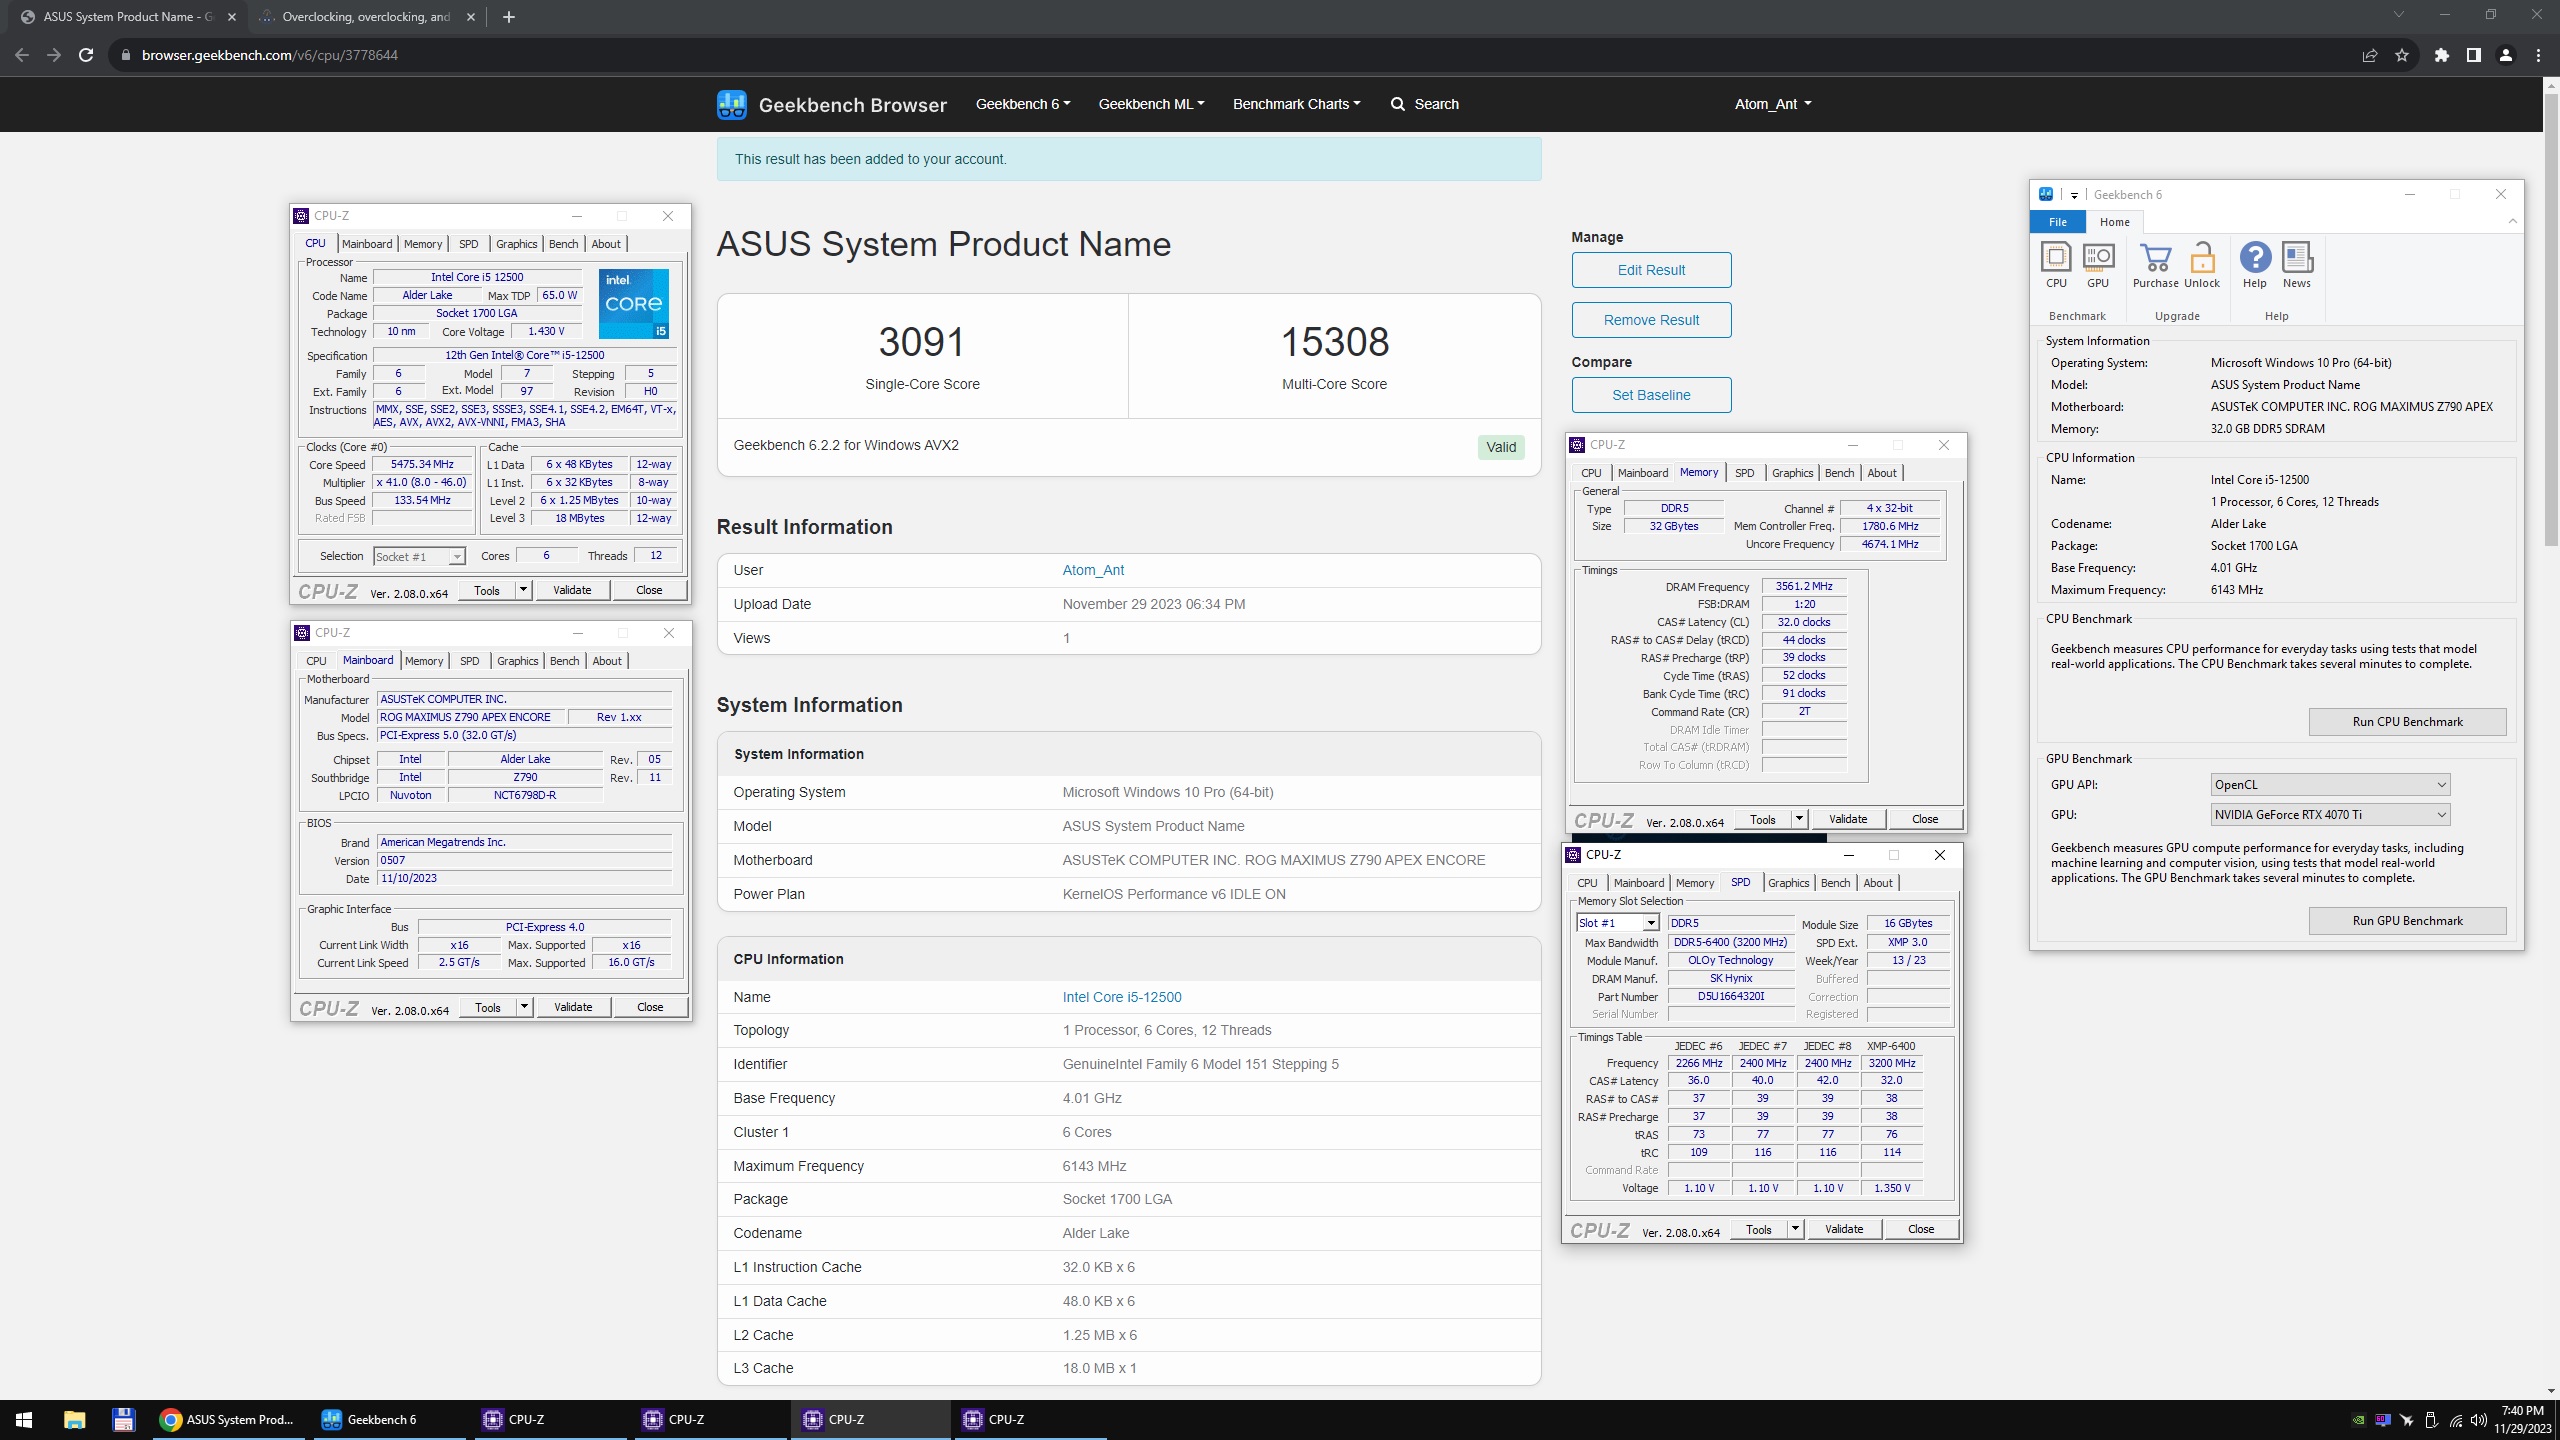2560x1440 pixels.
Task: Open the GPU API OpenCL dropdown
Action: pos(2330,785)
